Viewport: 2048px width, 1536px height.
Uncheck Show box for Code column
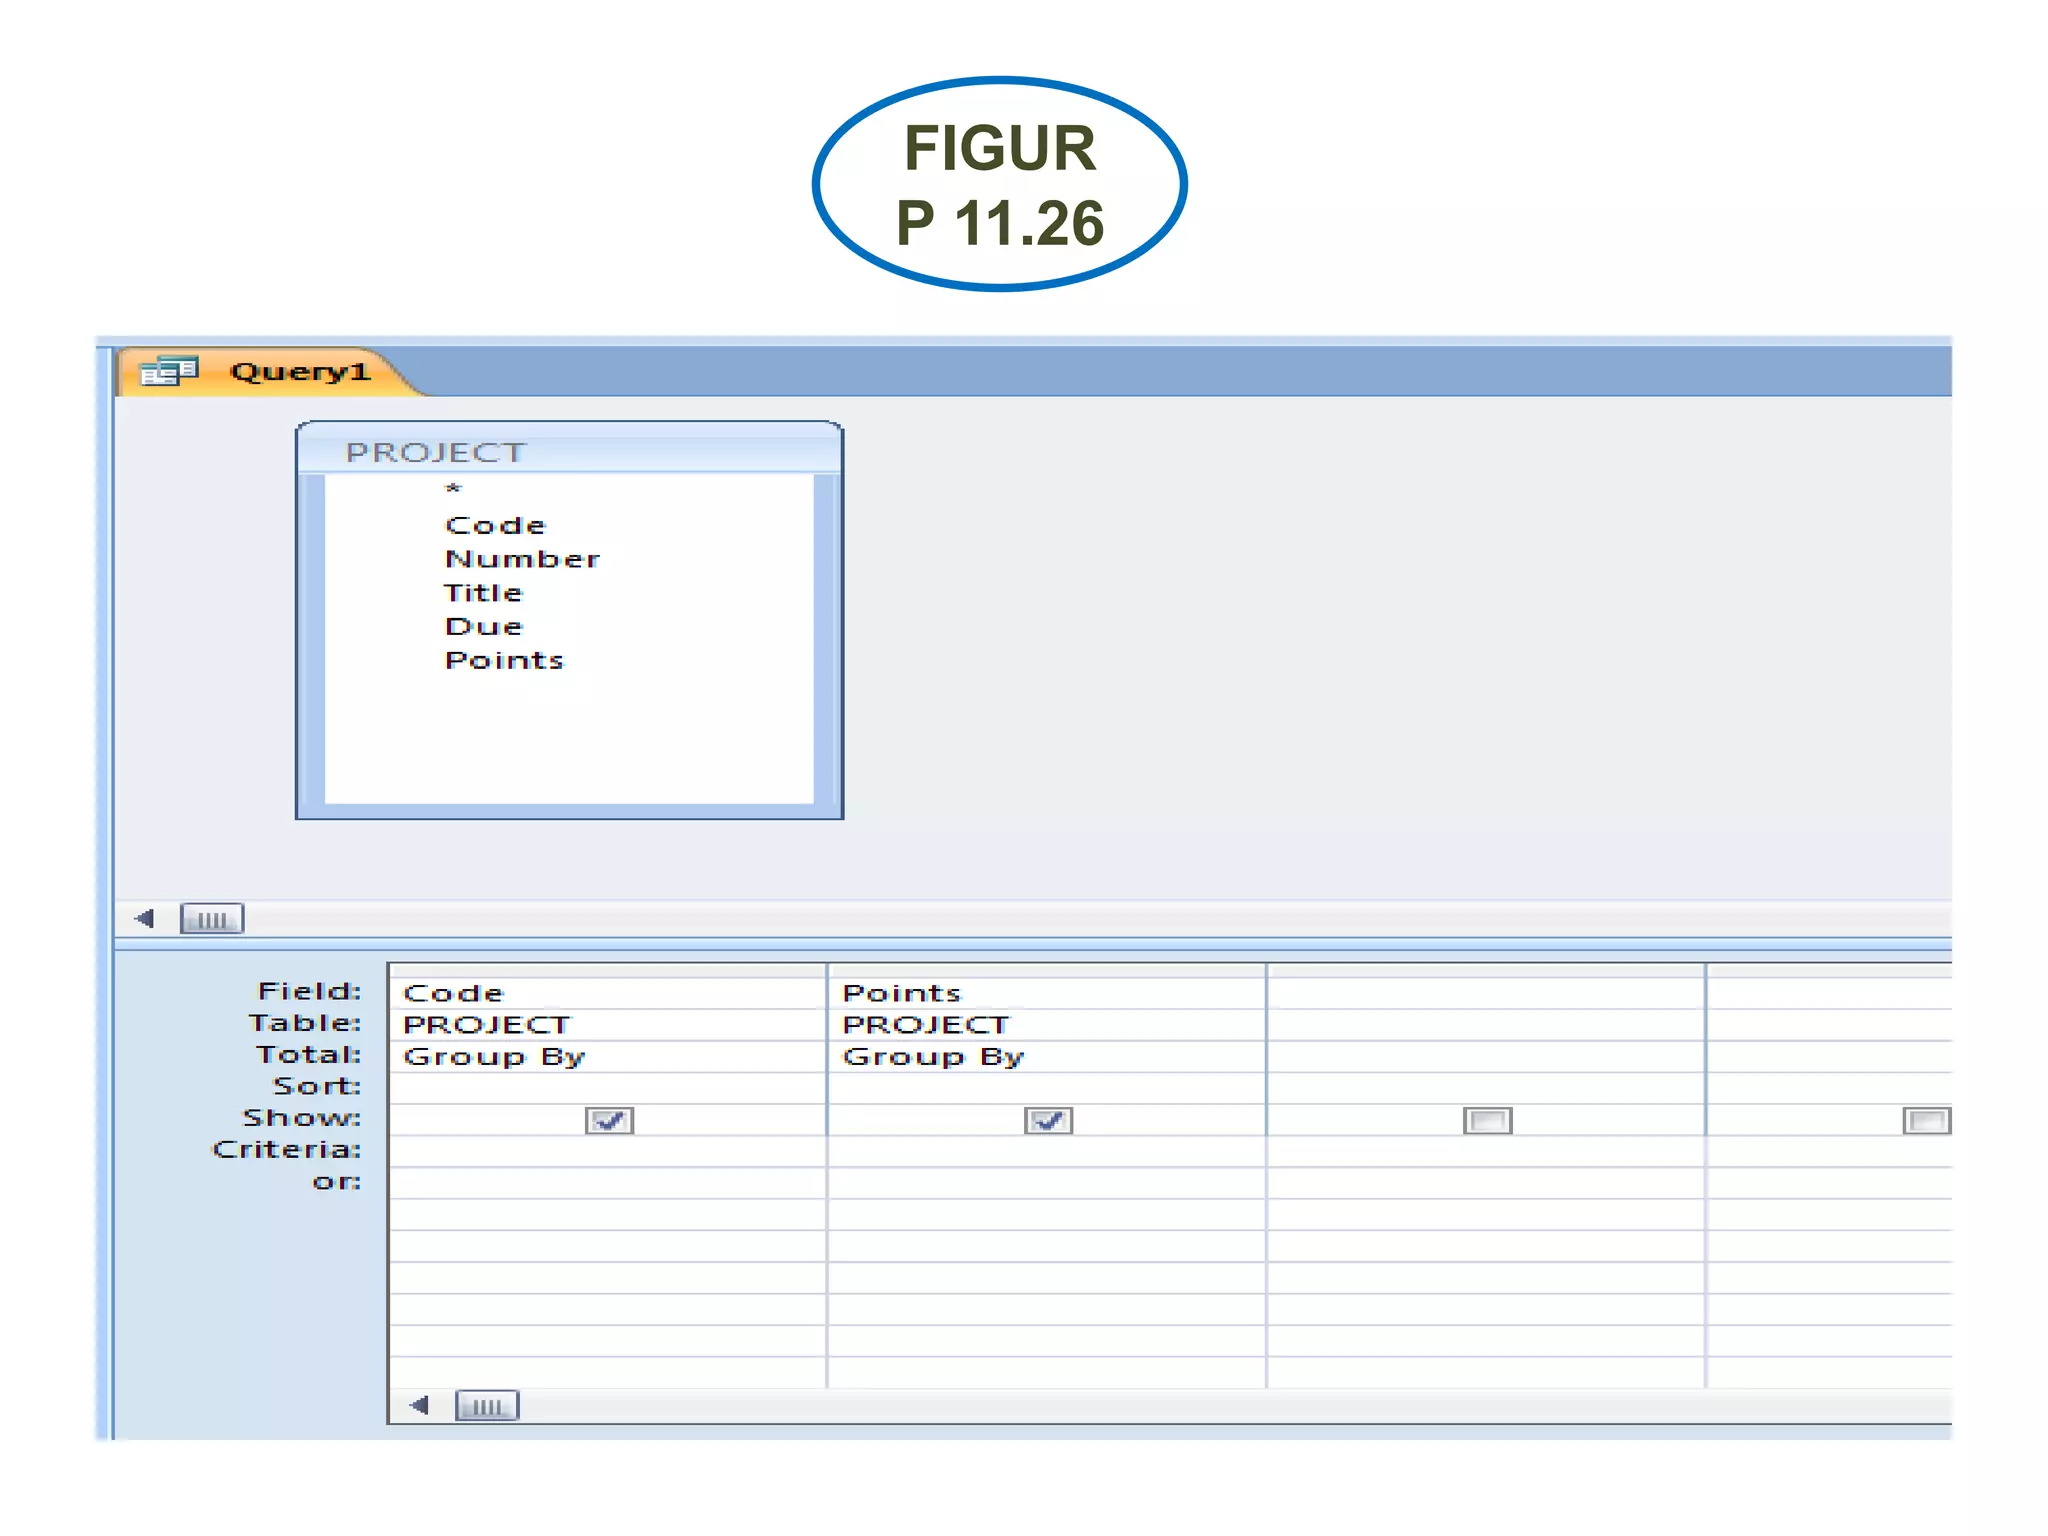(x=609, y=1120)
